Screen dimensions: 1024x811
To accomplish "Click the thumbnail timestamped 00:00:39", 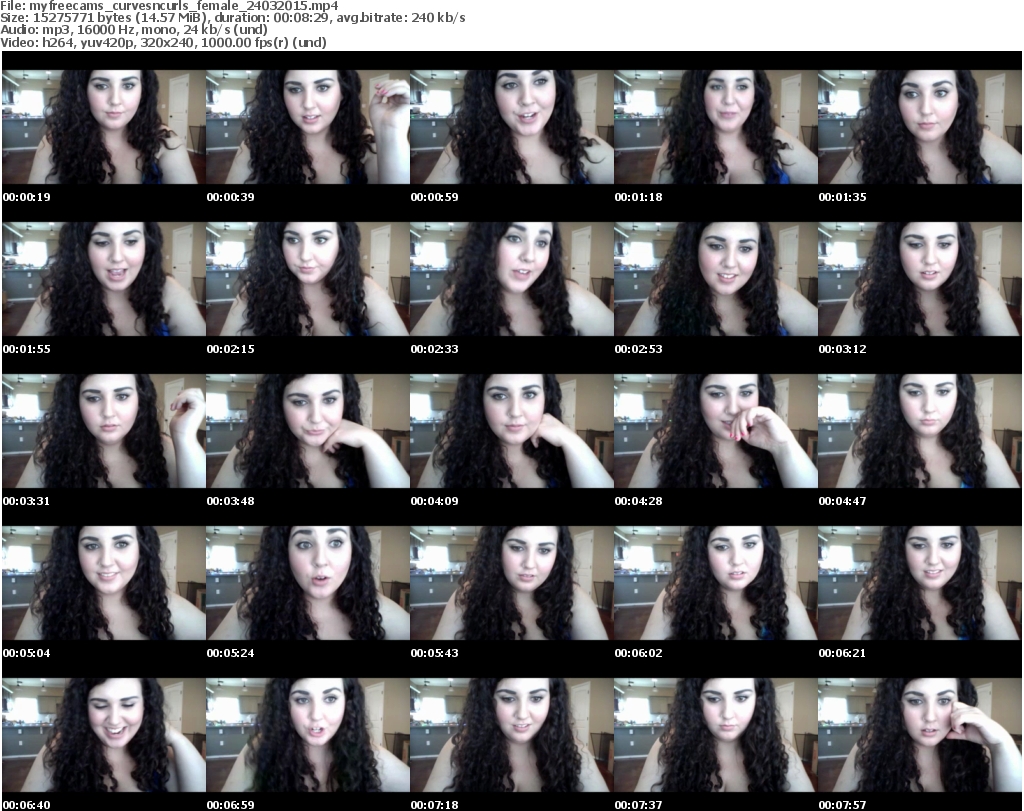I will pyautogui.click(x=308, y=127).
